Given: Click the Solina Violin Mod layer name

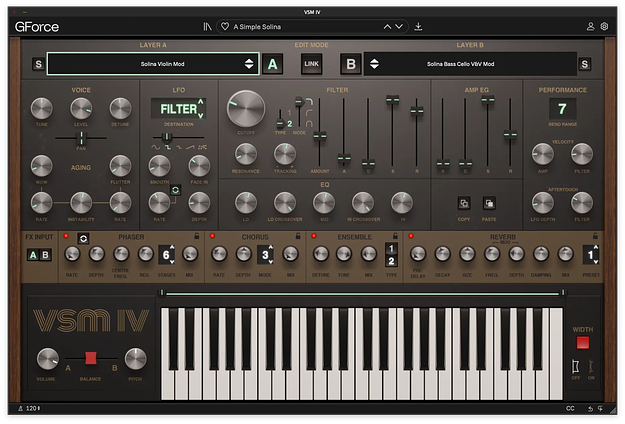Looking at the screenshot, I should [x=162, y=64].
